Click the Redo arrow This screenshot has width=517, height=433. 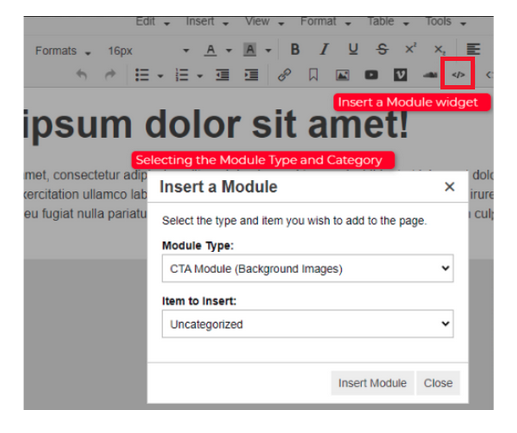tap(110, 75)
